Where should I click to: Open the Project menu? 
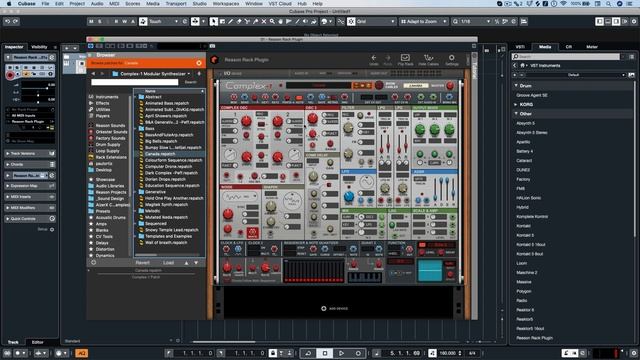point(77,4)
